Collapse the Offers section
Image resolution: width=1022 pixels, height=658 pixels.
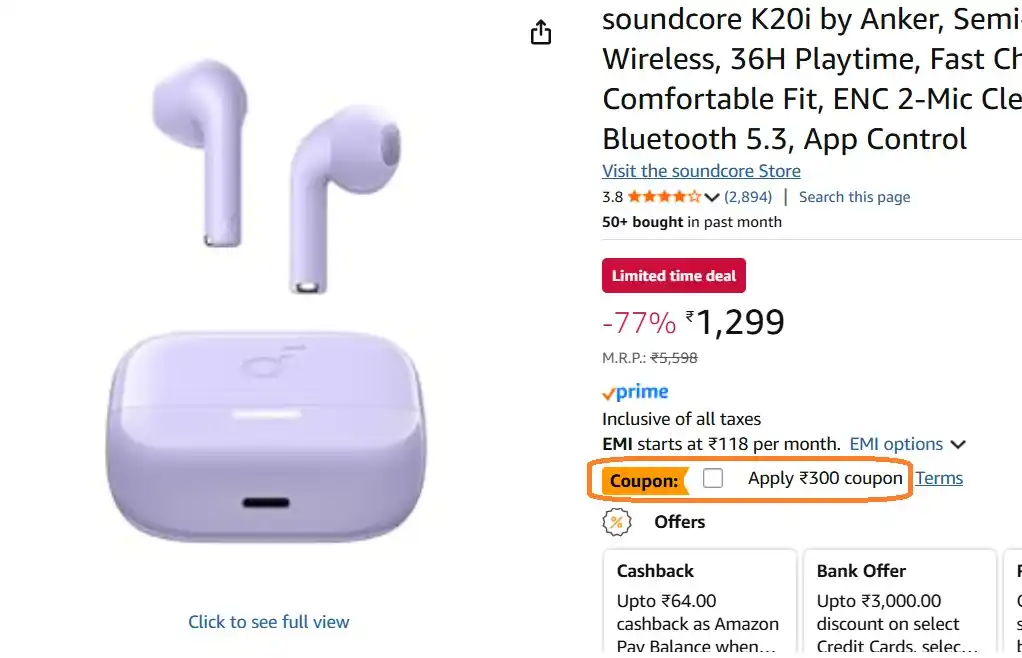[680, 522]
